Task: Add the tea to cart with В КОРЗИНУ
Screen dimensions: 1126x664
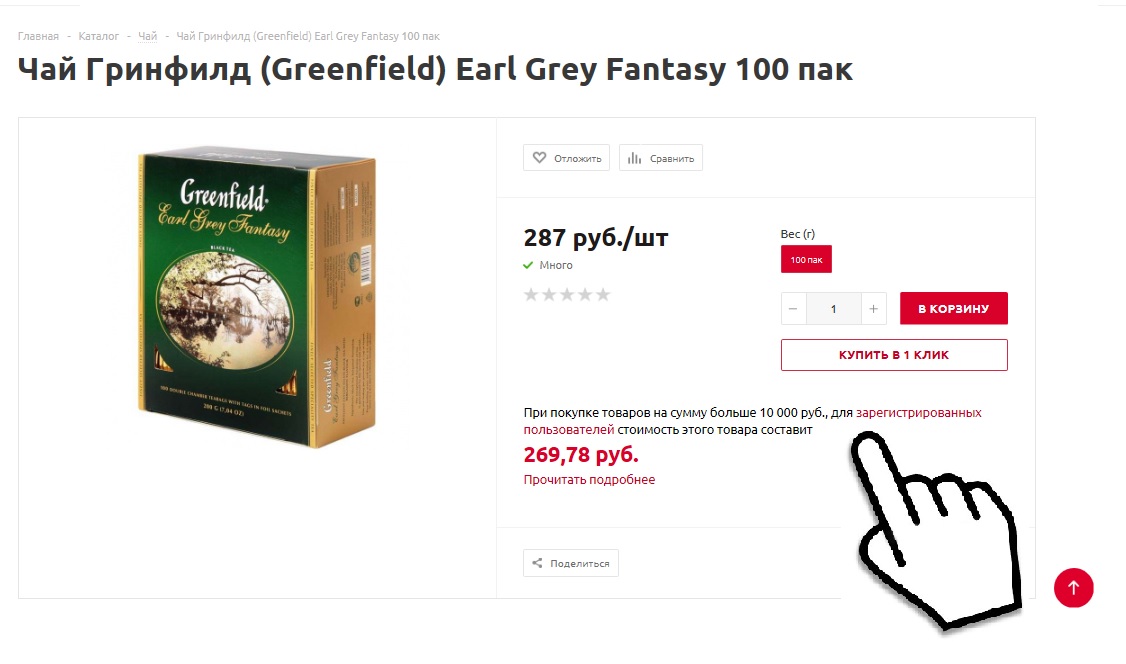Action: point(954,309)
